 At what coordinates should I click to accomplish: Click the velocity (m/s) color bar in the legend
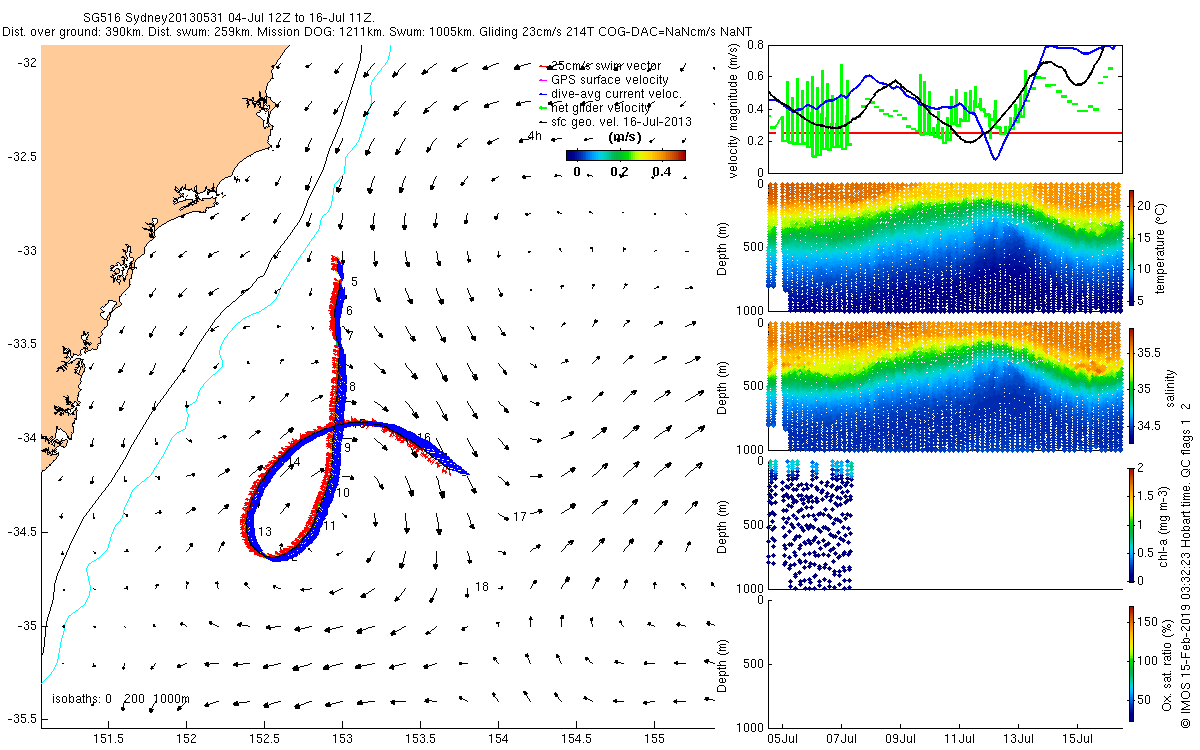pos(625,155)
